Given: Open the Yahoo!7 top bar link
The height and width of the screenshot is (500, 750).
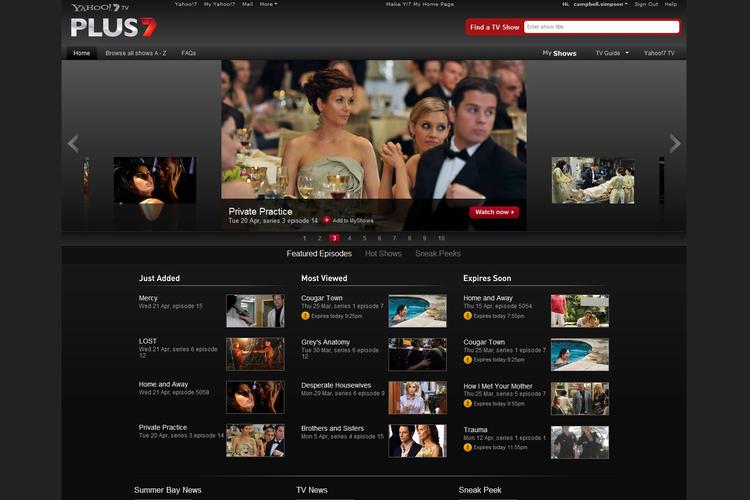Looking at the screenshot, I should coord(186,4).
